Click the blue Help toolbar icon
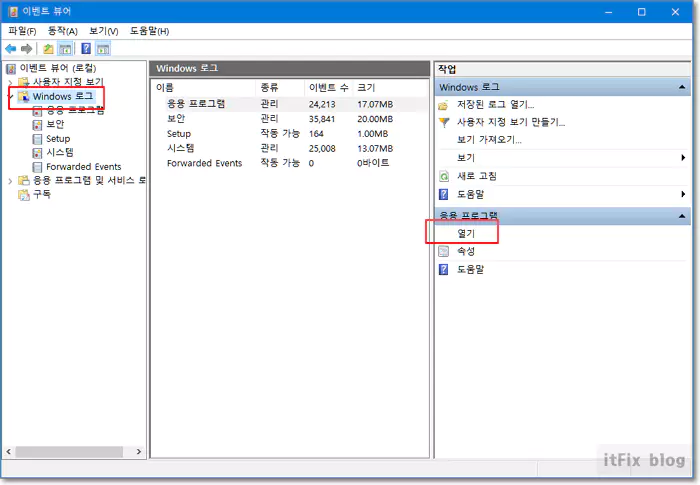Image resolution: width=700 pixels, height=485 pixels. pos(86,49)
